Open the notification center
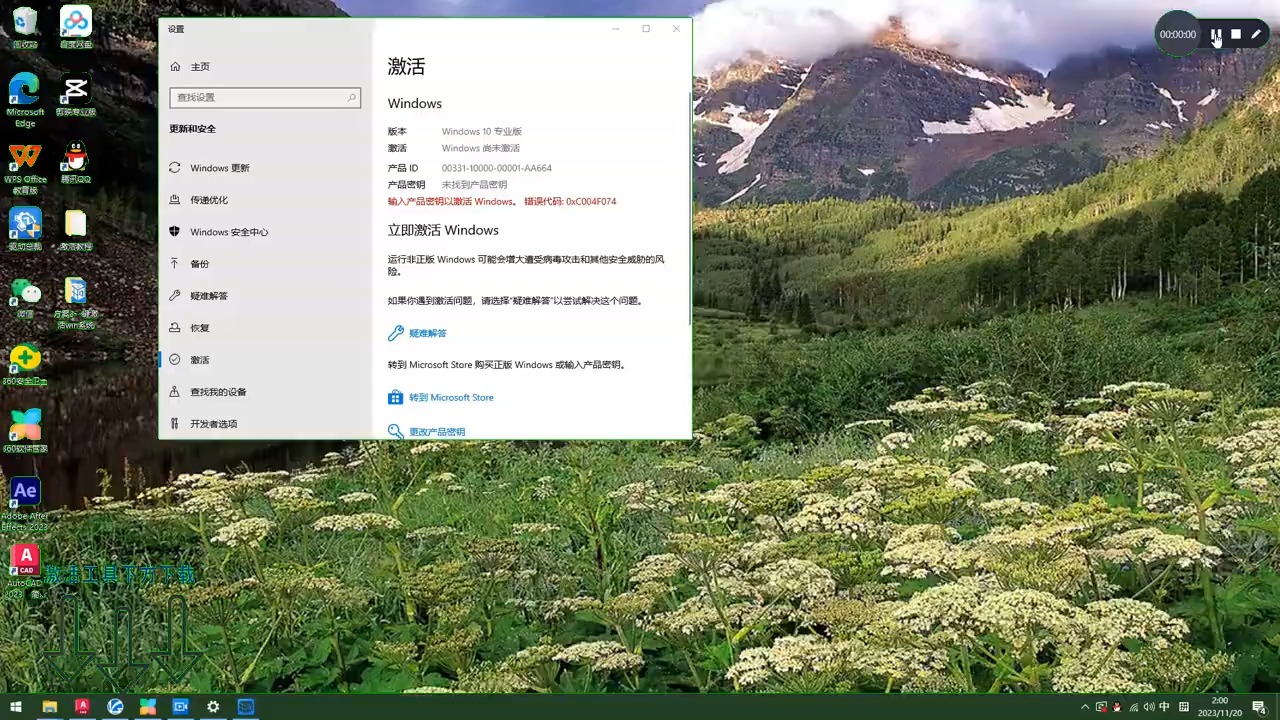This screenshot has width=1280, height=720. [1259, 707]
